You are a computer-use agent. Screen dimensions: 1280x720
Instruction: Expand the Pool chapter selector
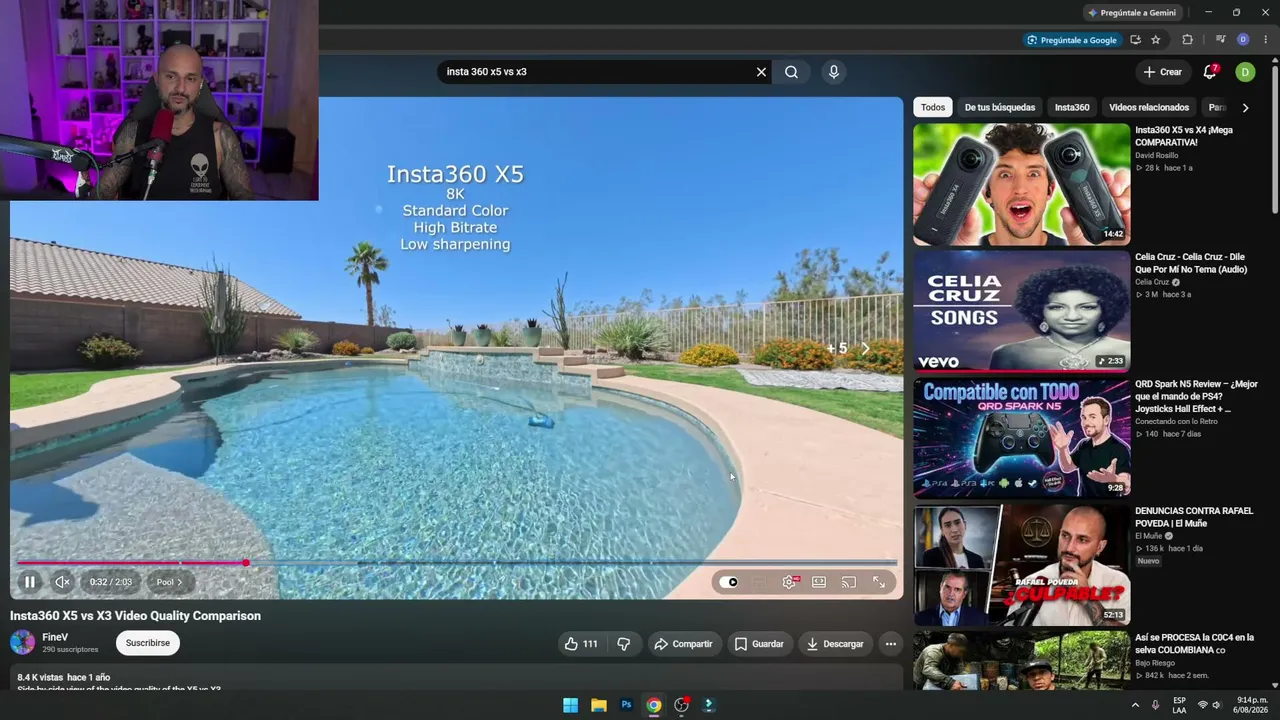pos(169,582)
